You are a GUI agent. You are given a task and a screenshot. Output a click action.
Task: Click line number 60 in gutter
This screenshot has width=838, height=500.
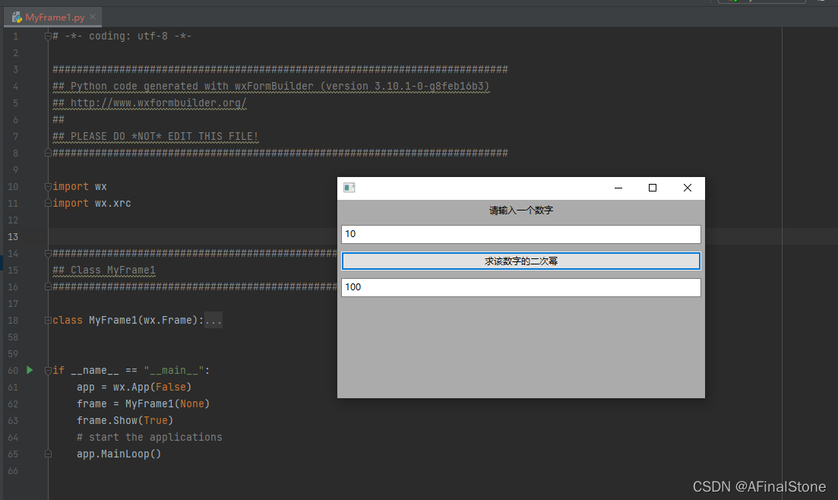[x=13, y=370]
